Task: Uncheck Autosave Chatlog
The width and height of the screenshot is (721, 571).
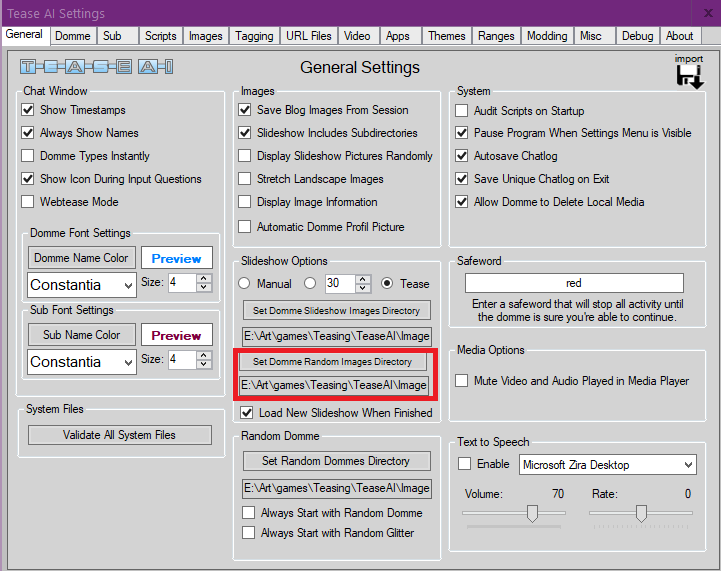Action: coord(462,155)
